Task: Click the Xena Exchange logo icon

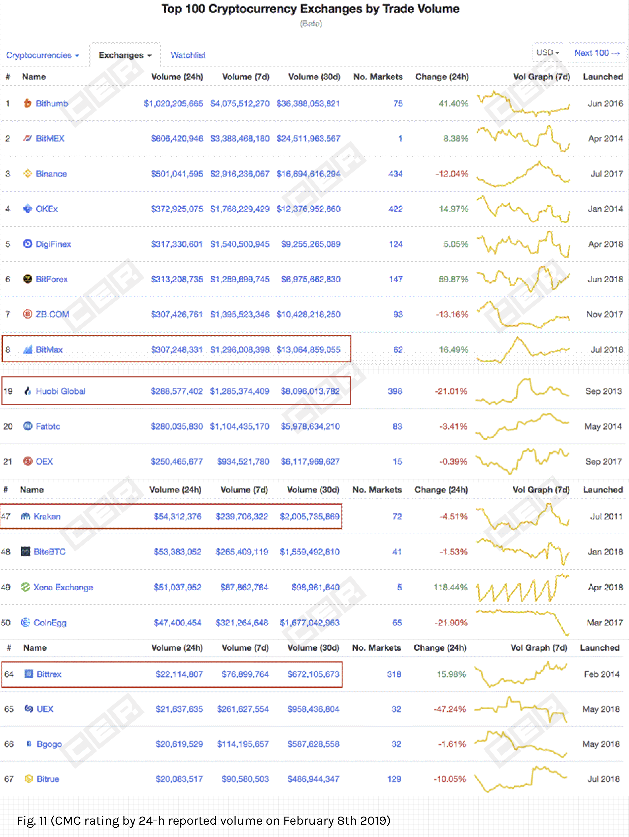Action: [25, 587]
